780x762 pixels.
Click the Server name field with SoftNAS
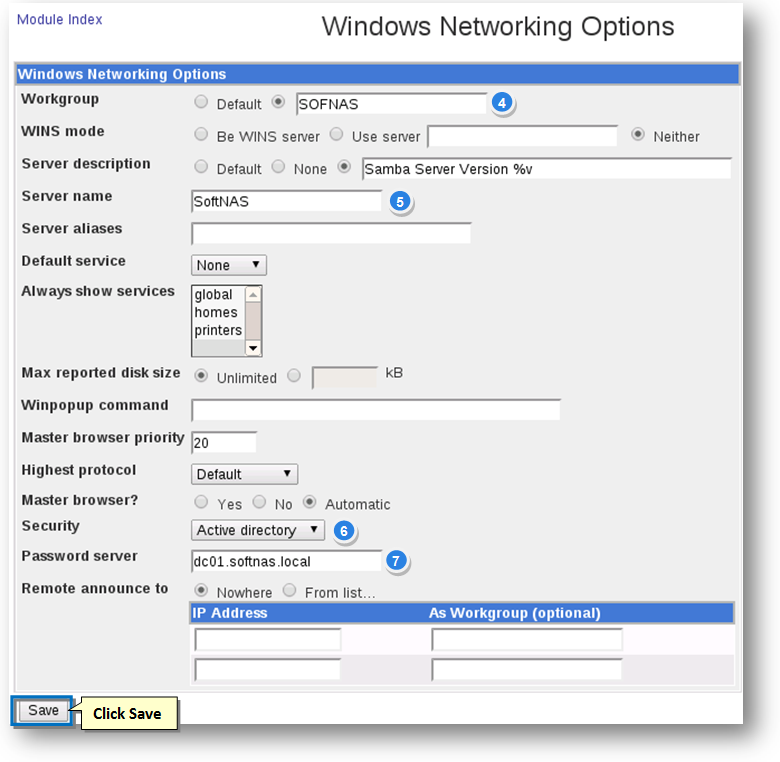(x=287, y=201)
